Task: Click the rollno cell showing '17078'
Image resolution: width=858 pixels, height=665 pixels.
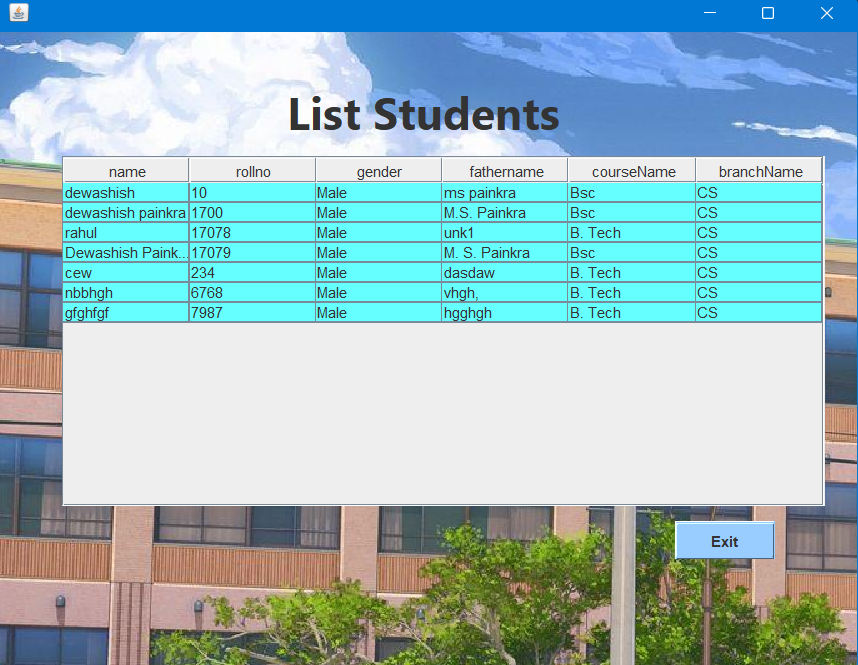Action: [252, 232]
